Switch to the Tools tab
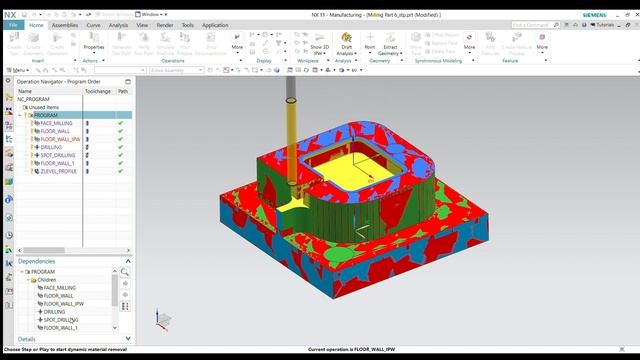 188,25
